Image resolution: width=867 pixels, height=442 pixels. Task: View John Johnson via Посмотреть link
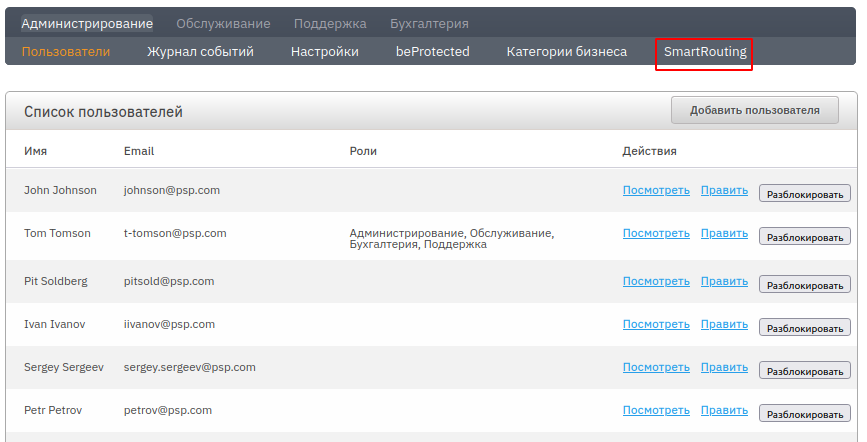coord(656,190)
